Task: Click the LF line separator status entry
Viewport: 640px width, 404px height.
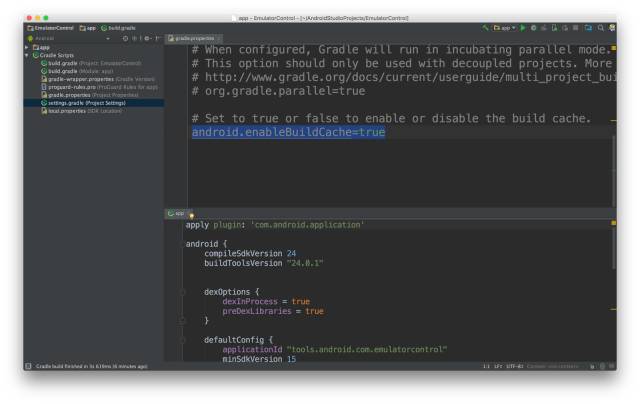Action: 498,366
